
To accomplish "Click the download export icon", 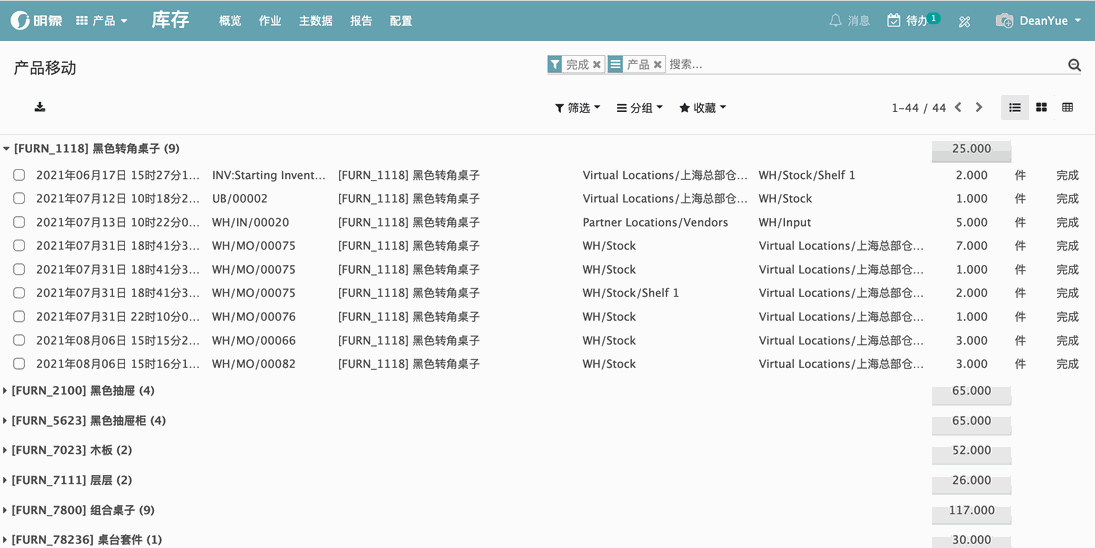I will pyautogui.click(x=40, y=107).
